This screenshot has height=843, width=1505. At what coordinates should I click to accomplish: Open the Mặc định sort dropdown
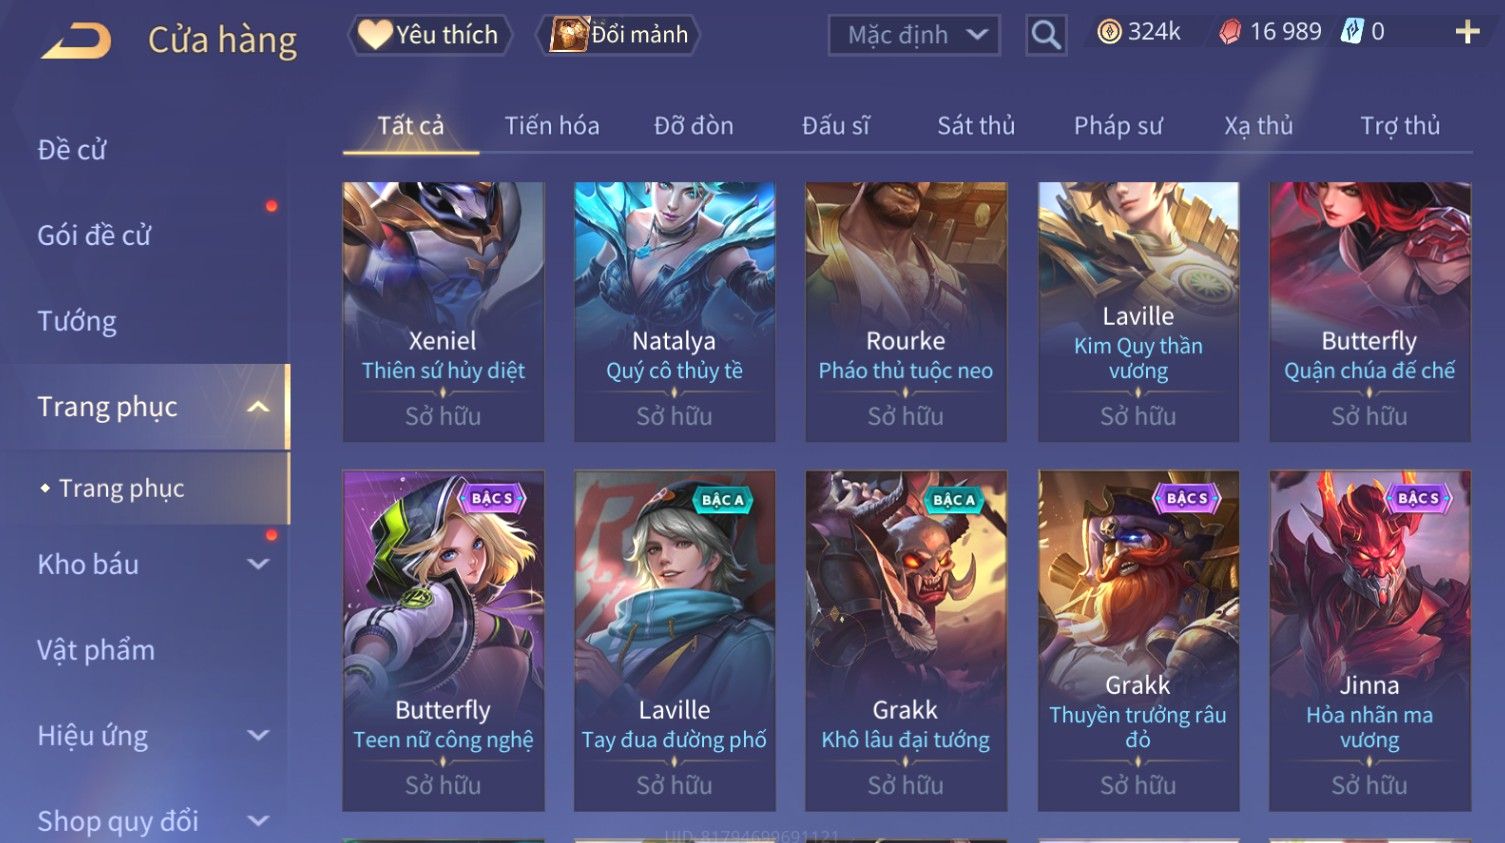(914, 36)
